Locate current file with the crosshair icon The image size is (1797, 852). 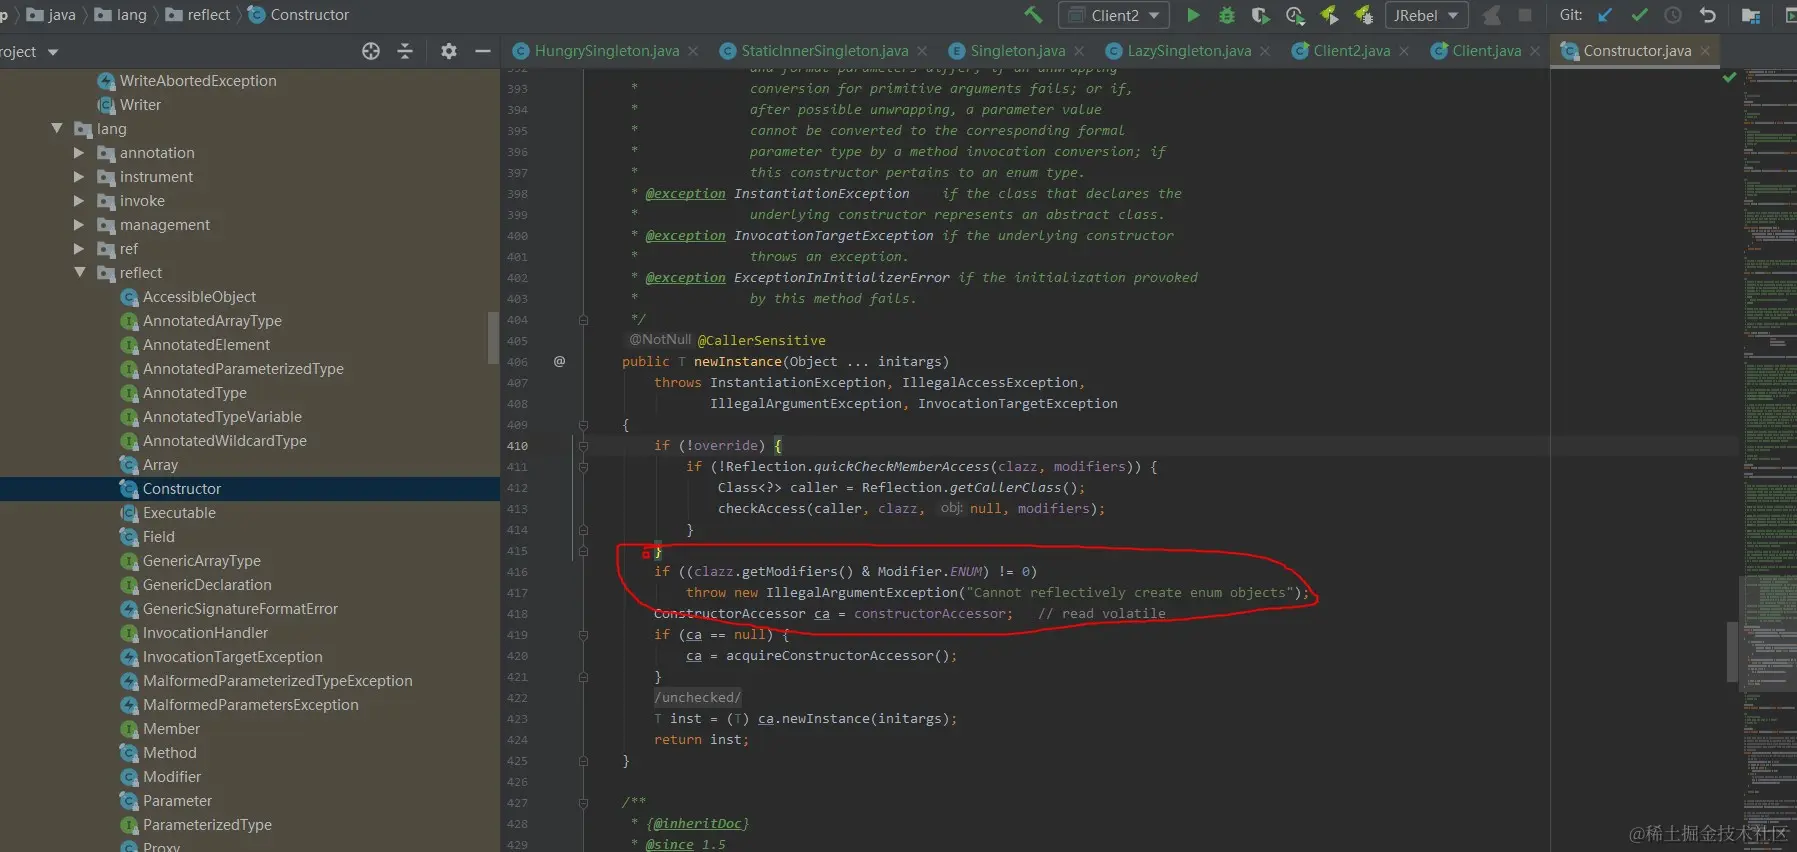[371, 51]
